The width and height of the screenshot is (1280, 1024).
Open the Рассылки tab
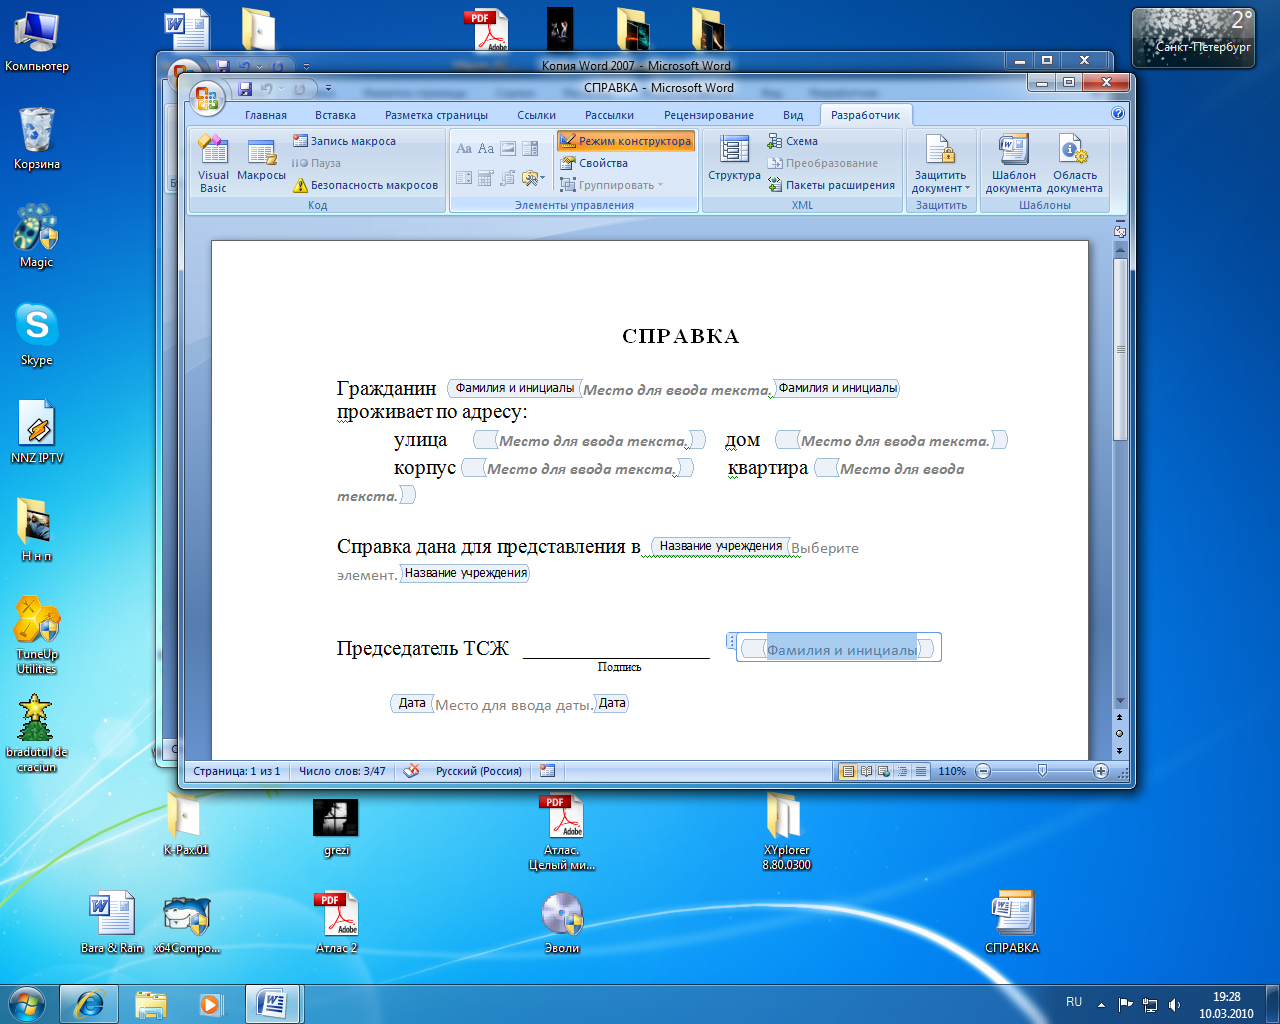(x=609, y=115)
